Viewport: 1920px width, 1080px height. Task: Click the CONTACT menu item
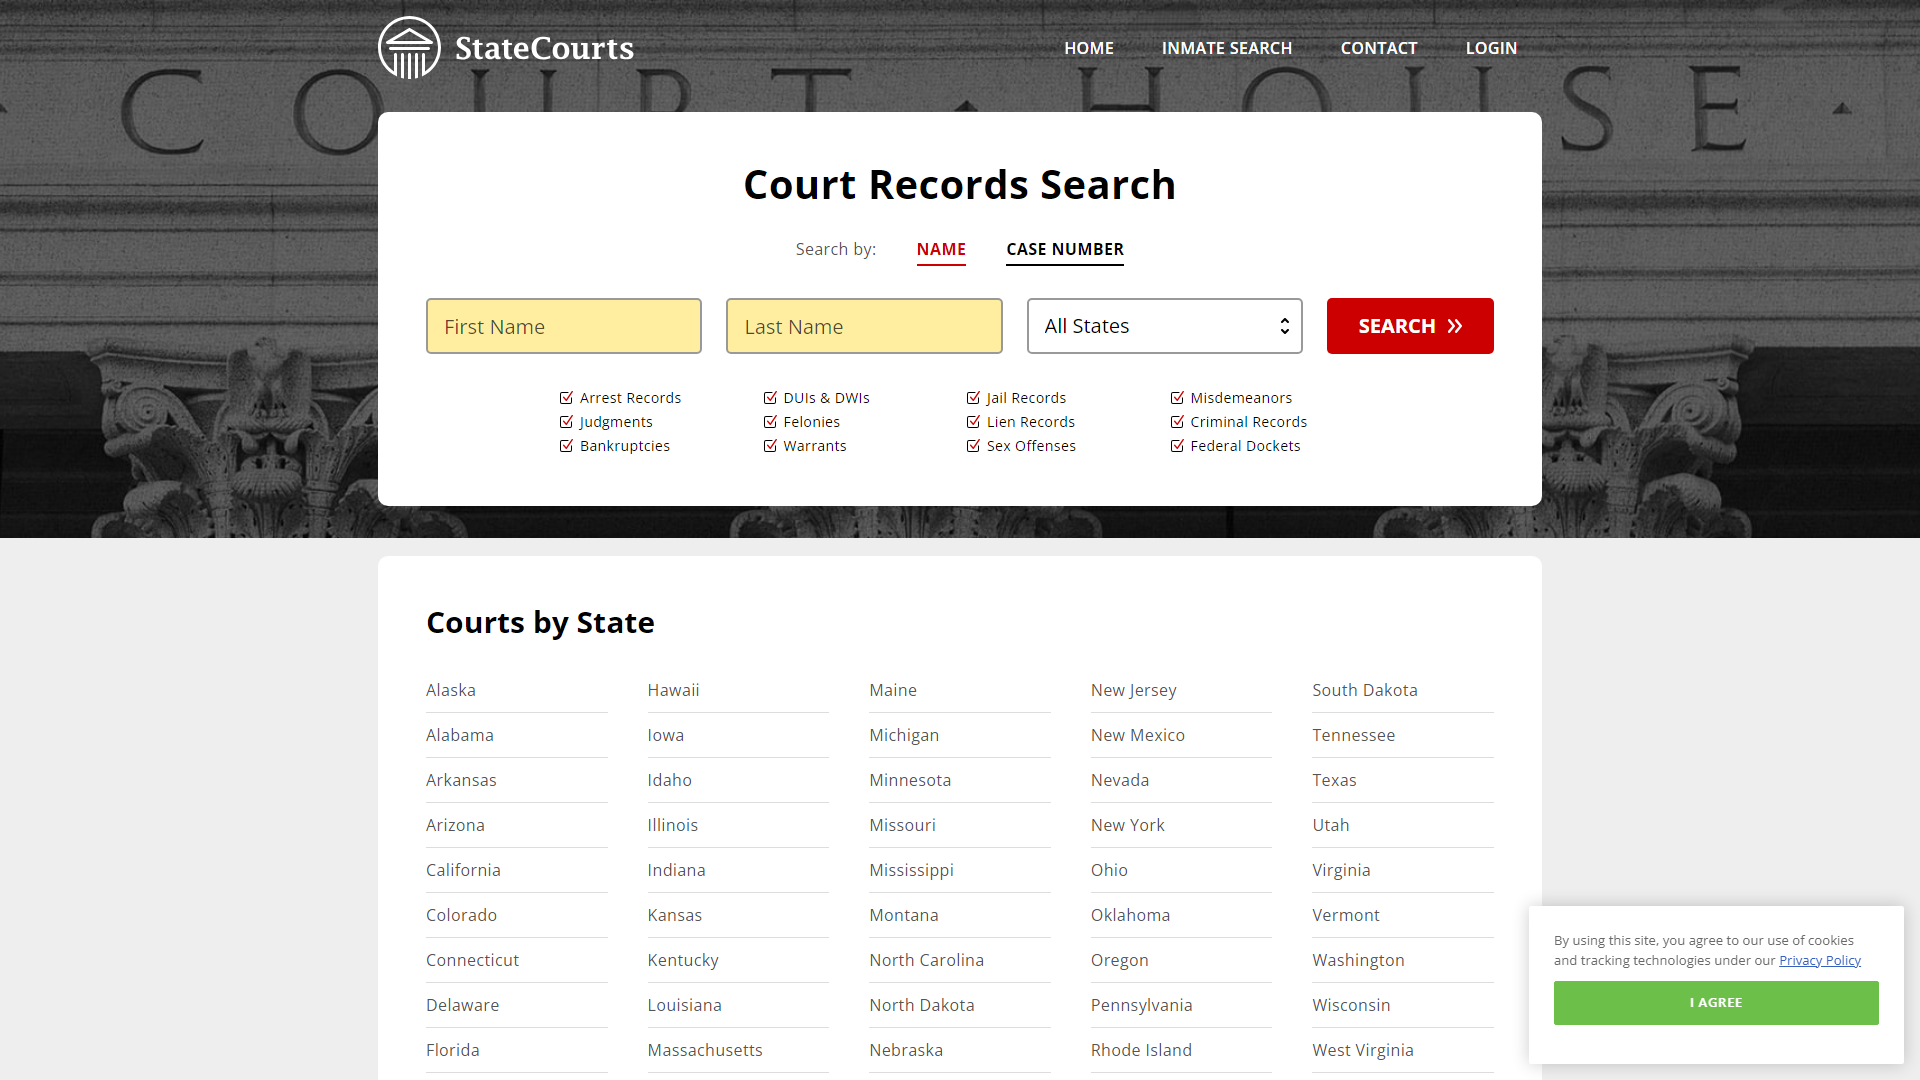(1378, 47)
